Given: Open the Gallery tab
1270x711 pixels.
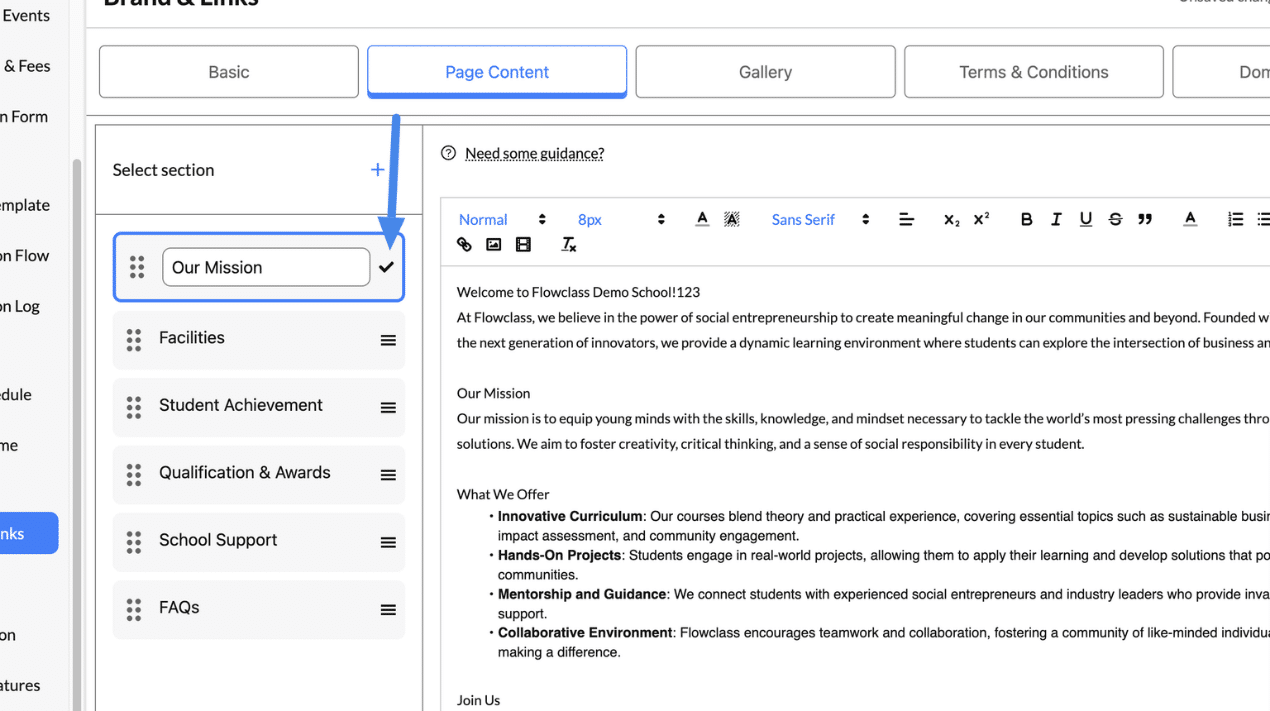Looking at the screenshot, I should tap(766, 72).
